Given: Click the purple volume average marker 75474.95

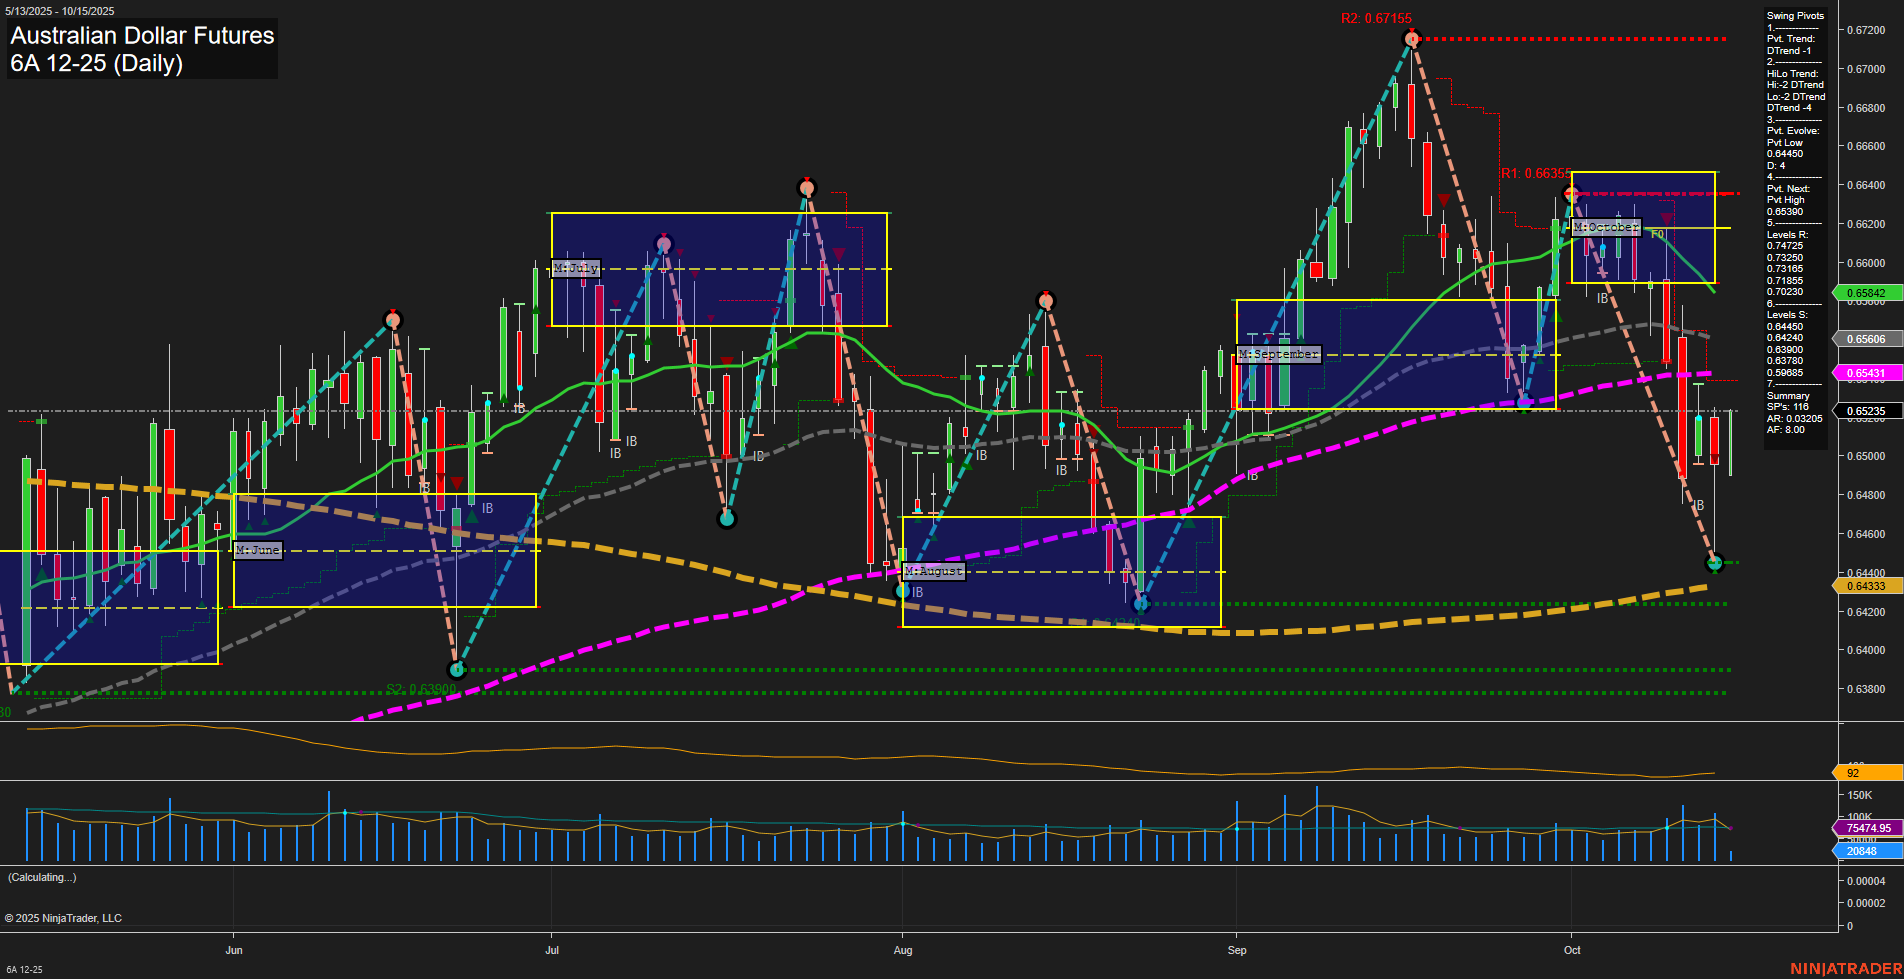Looking at the screenshot, I should click(1866, 828).
